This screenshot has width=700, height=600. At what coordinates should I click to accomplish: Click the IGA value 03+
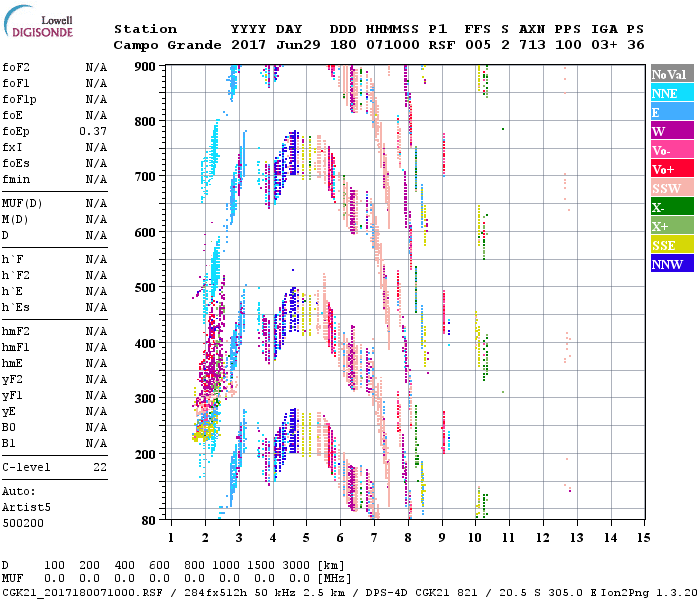[604, 45]
